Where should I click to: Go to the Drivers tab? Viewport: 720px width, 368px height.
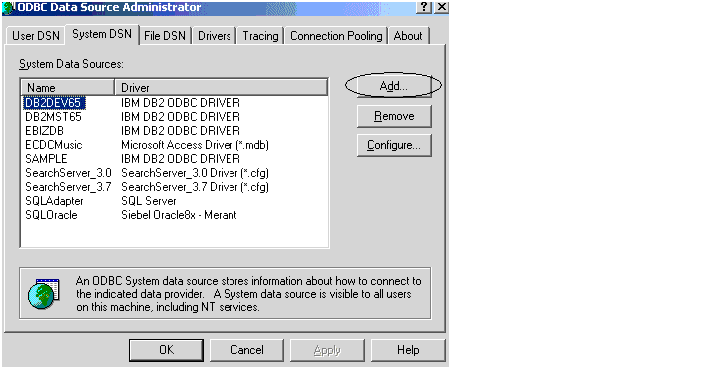click(214, 36)
